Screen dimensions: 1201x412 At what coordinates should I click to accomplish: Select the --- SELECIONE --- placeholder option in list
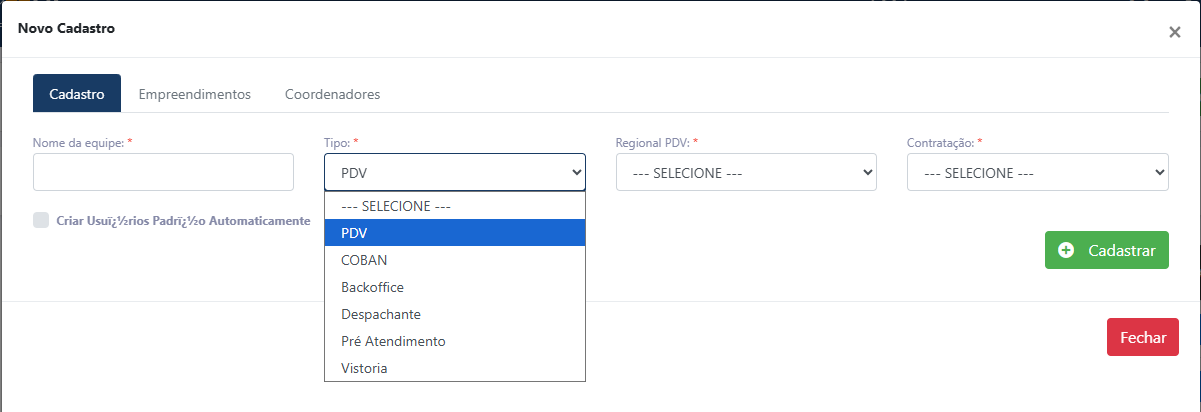pos(454,205)
